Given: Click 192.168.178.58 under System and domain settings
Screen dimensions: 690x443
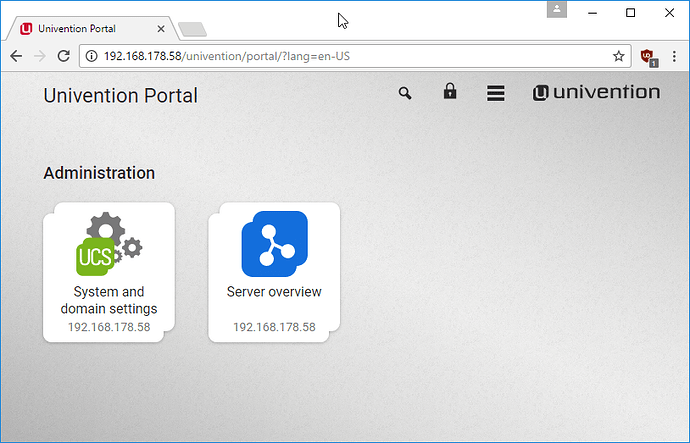Looking at the screenshot, I should click(x=109, y=327).
